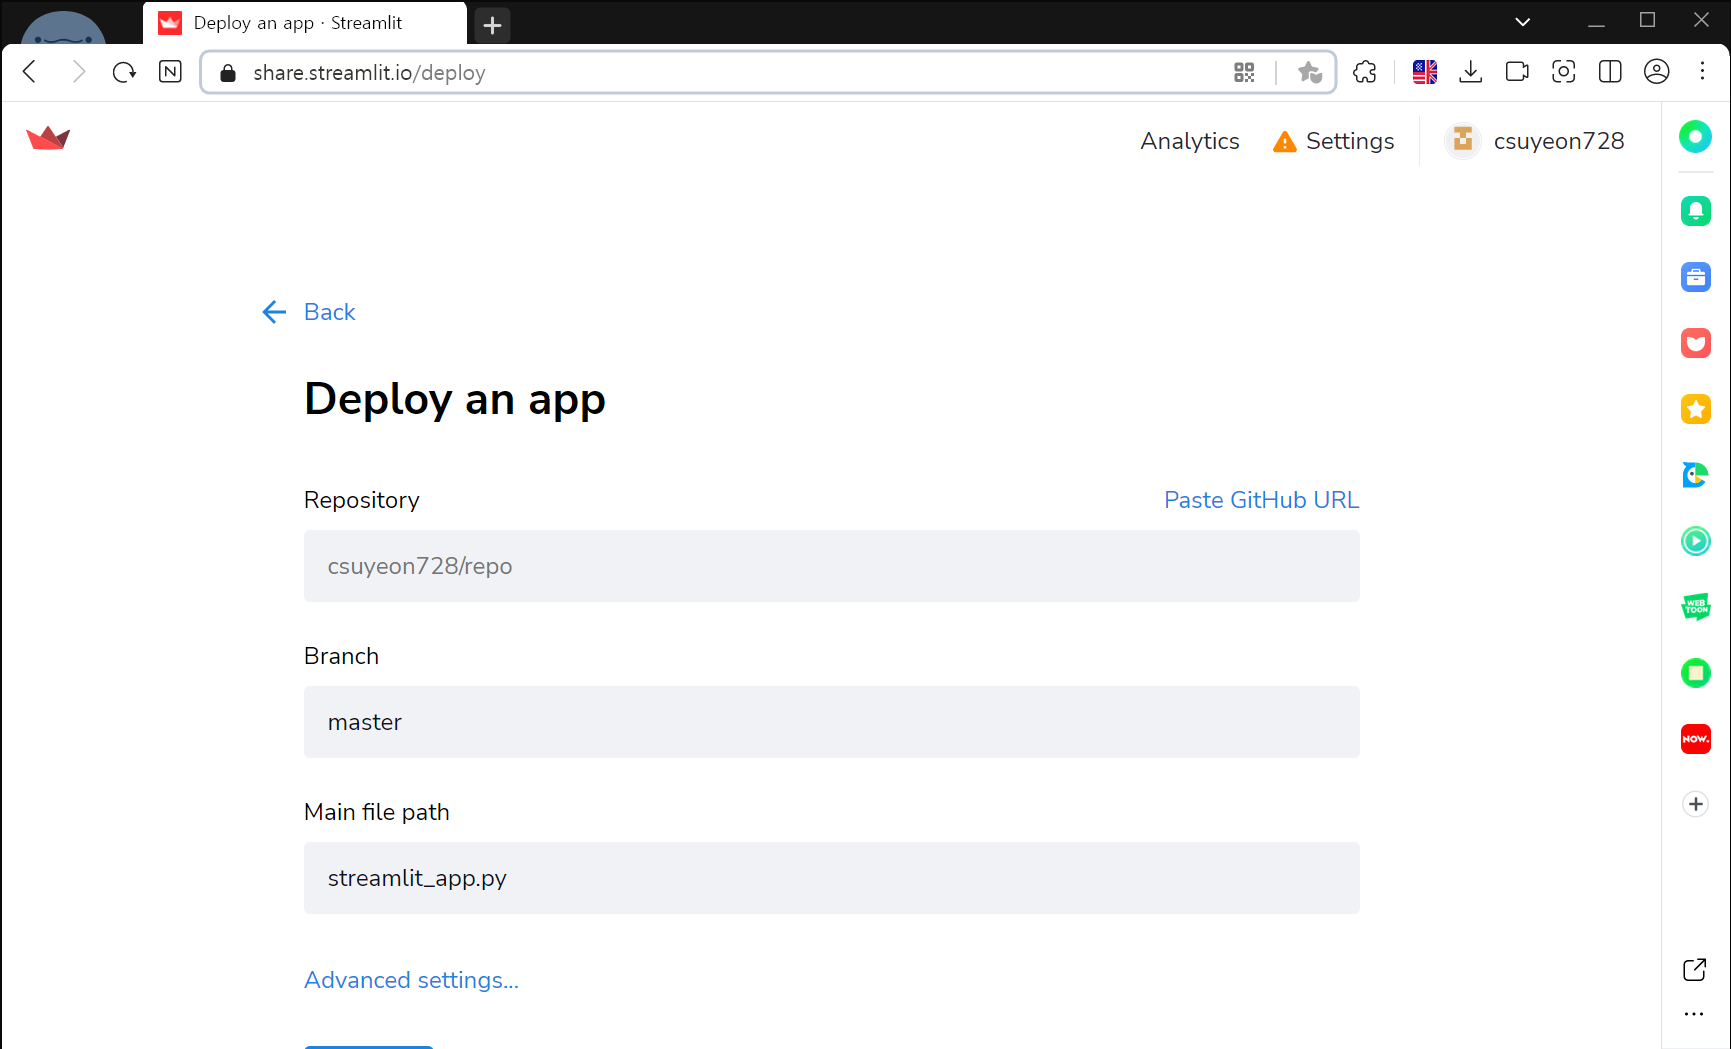Click the green square sidebar icon
Viewport: 1731px width, 1049px height.
1695,673
